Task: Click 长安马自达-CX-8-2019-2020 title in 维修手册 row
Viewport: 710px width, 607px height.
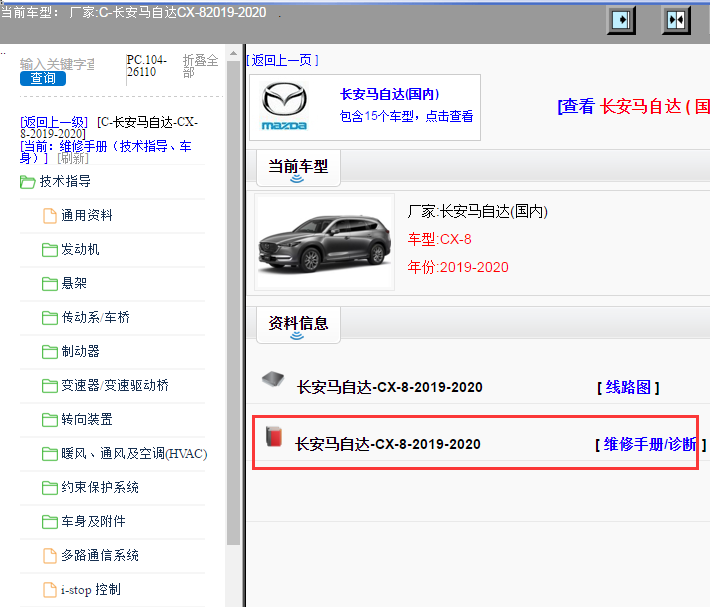Action: (388, 444)
